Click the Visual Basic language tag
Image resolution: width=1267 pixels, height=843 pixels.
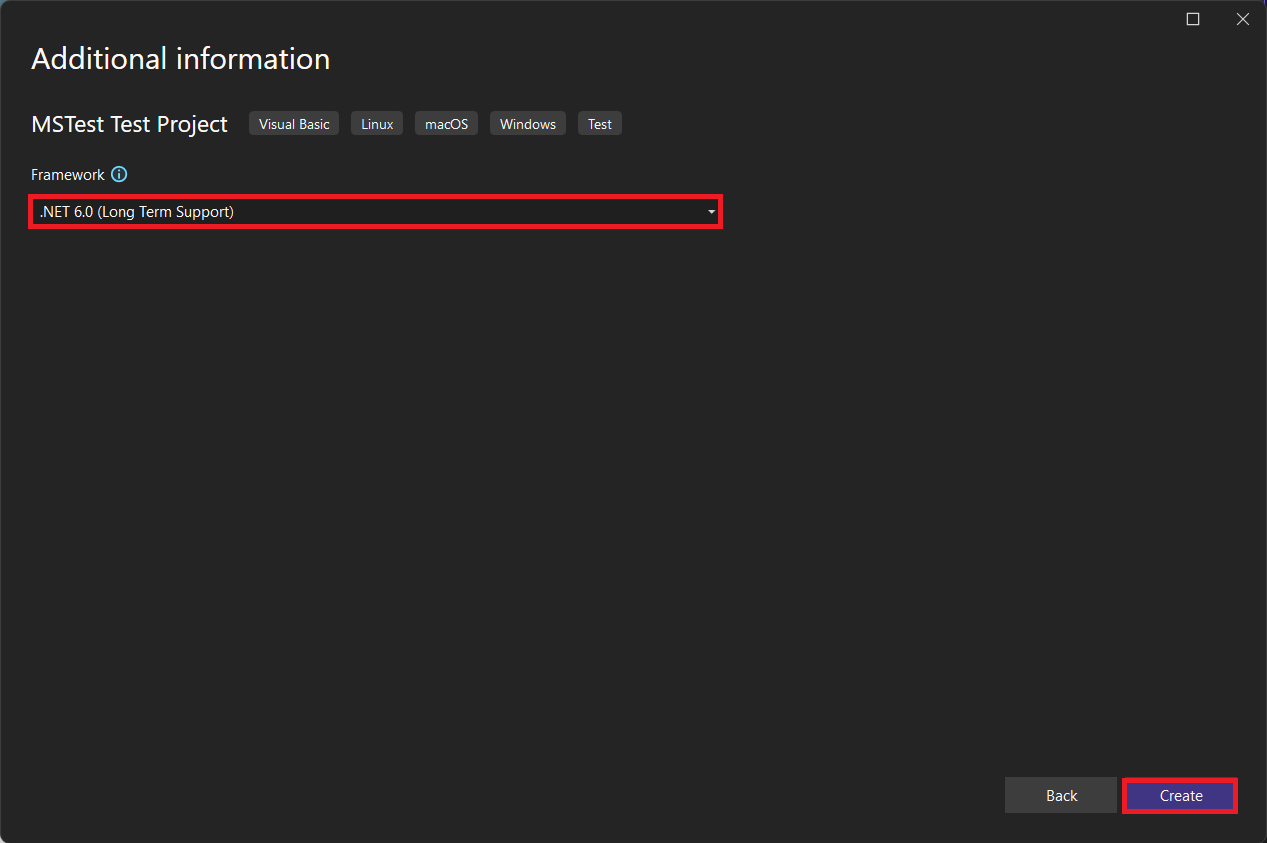pos(293,123)
